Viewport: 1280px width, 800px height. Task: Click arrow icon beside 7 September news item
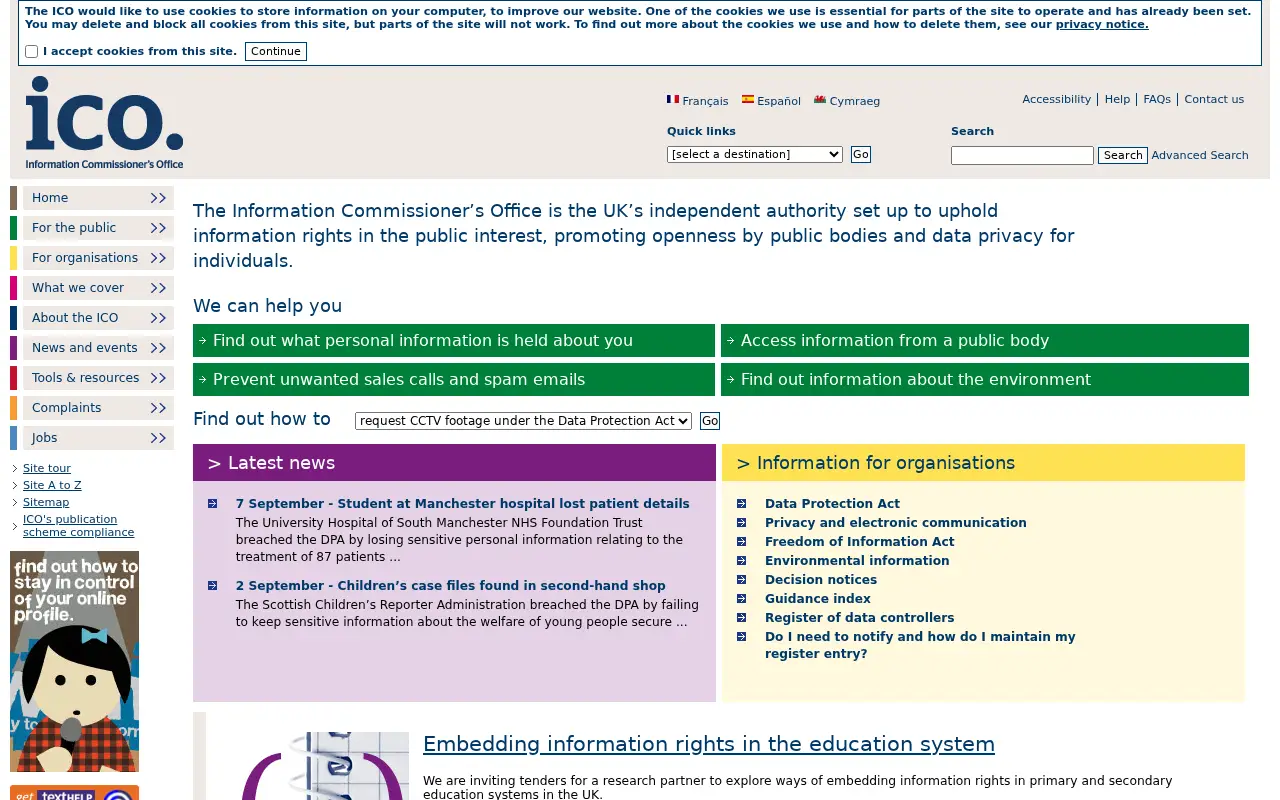[x=212, y=504]
